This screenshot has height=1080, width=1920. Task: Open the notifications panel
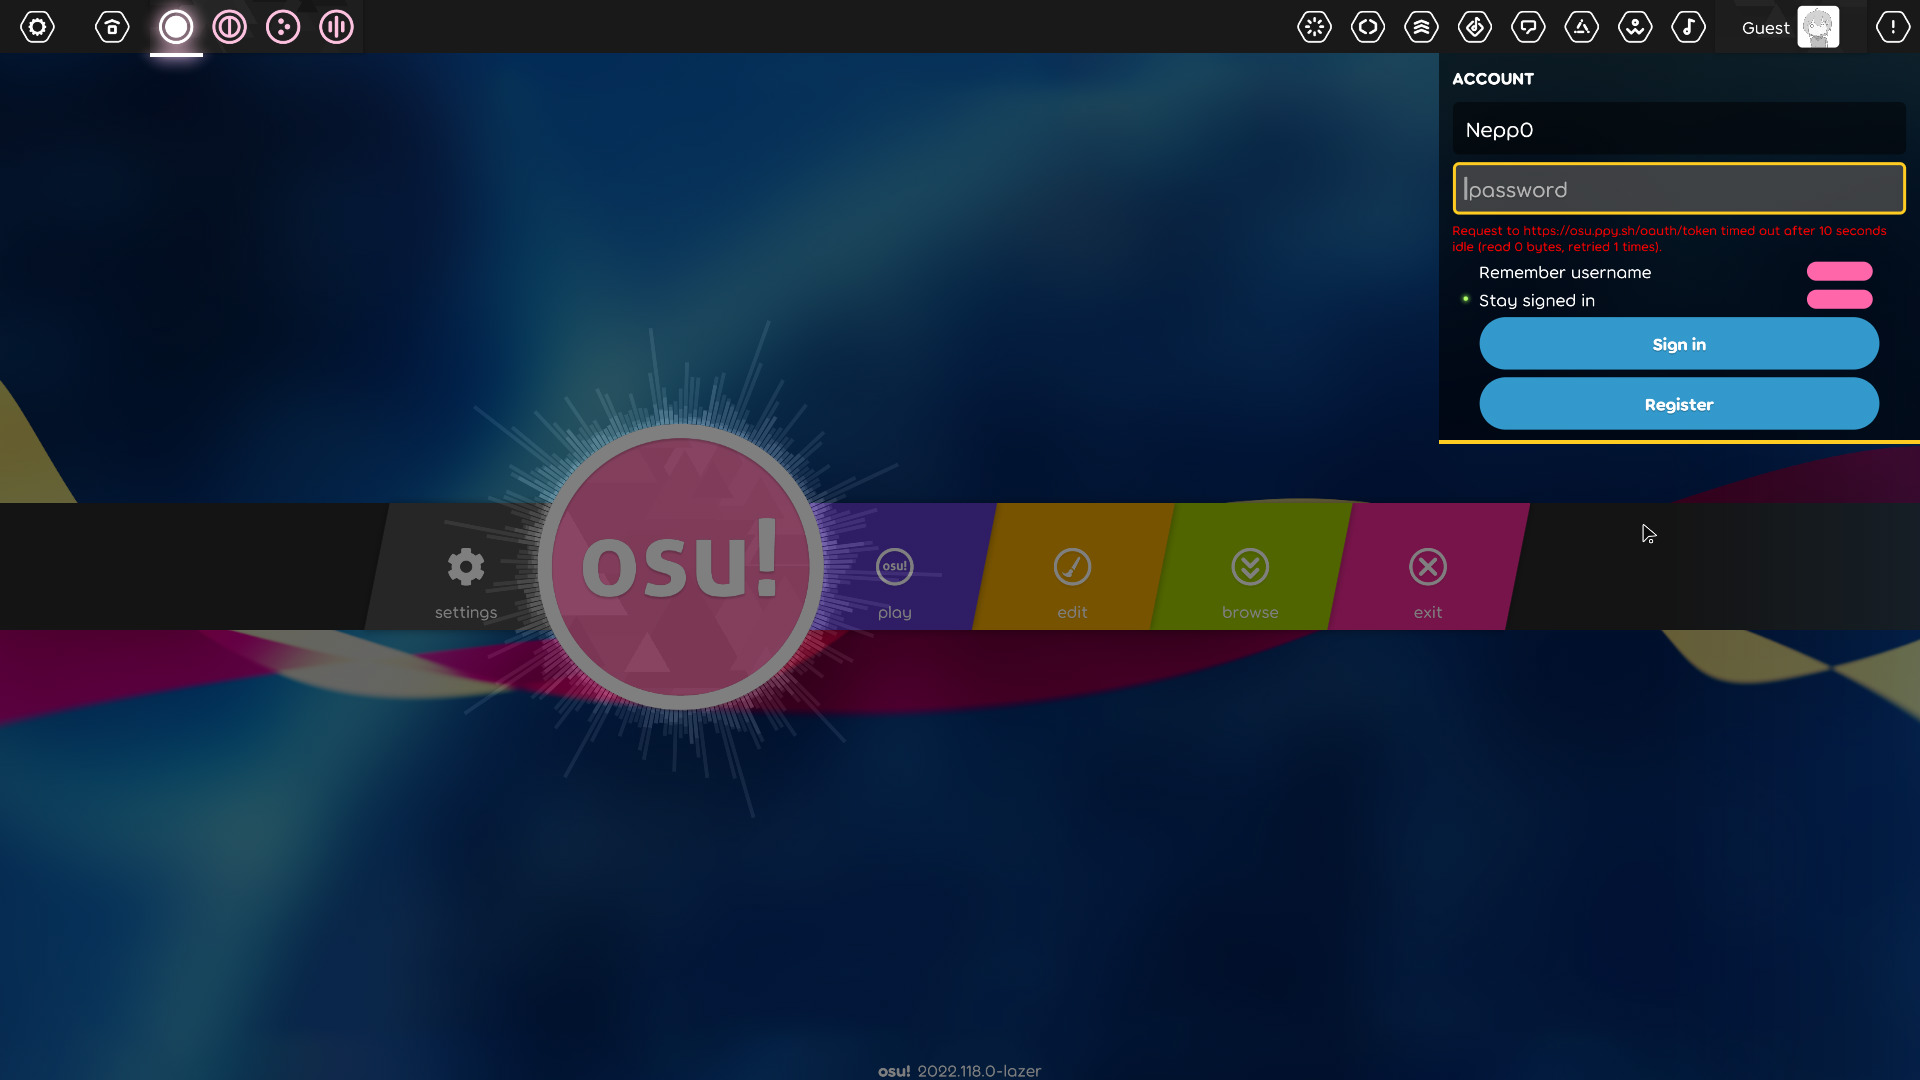coord(1893,27)
